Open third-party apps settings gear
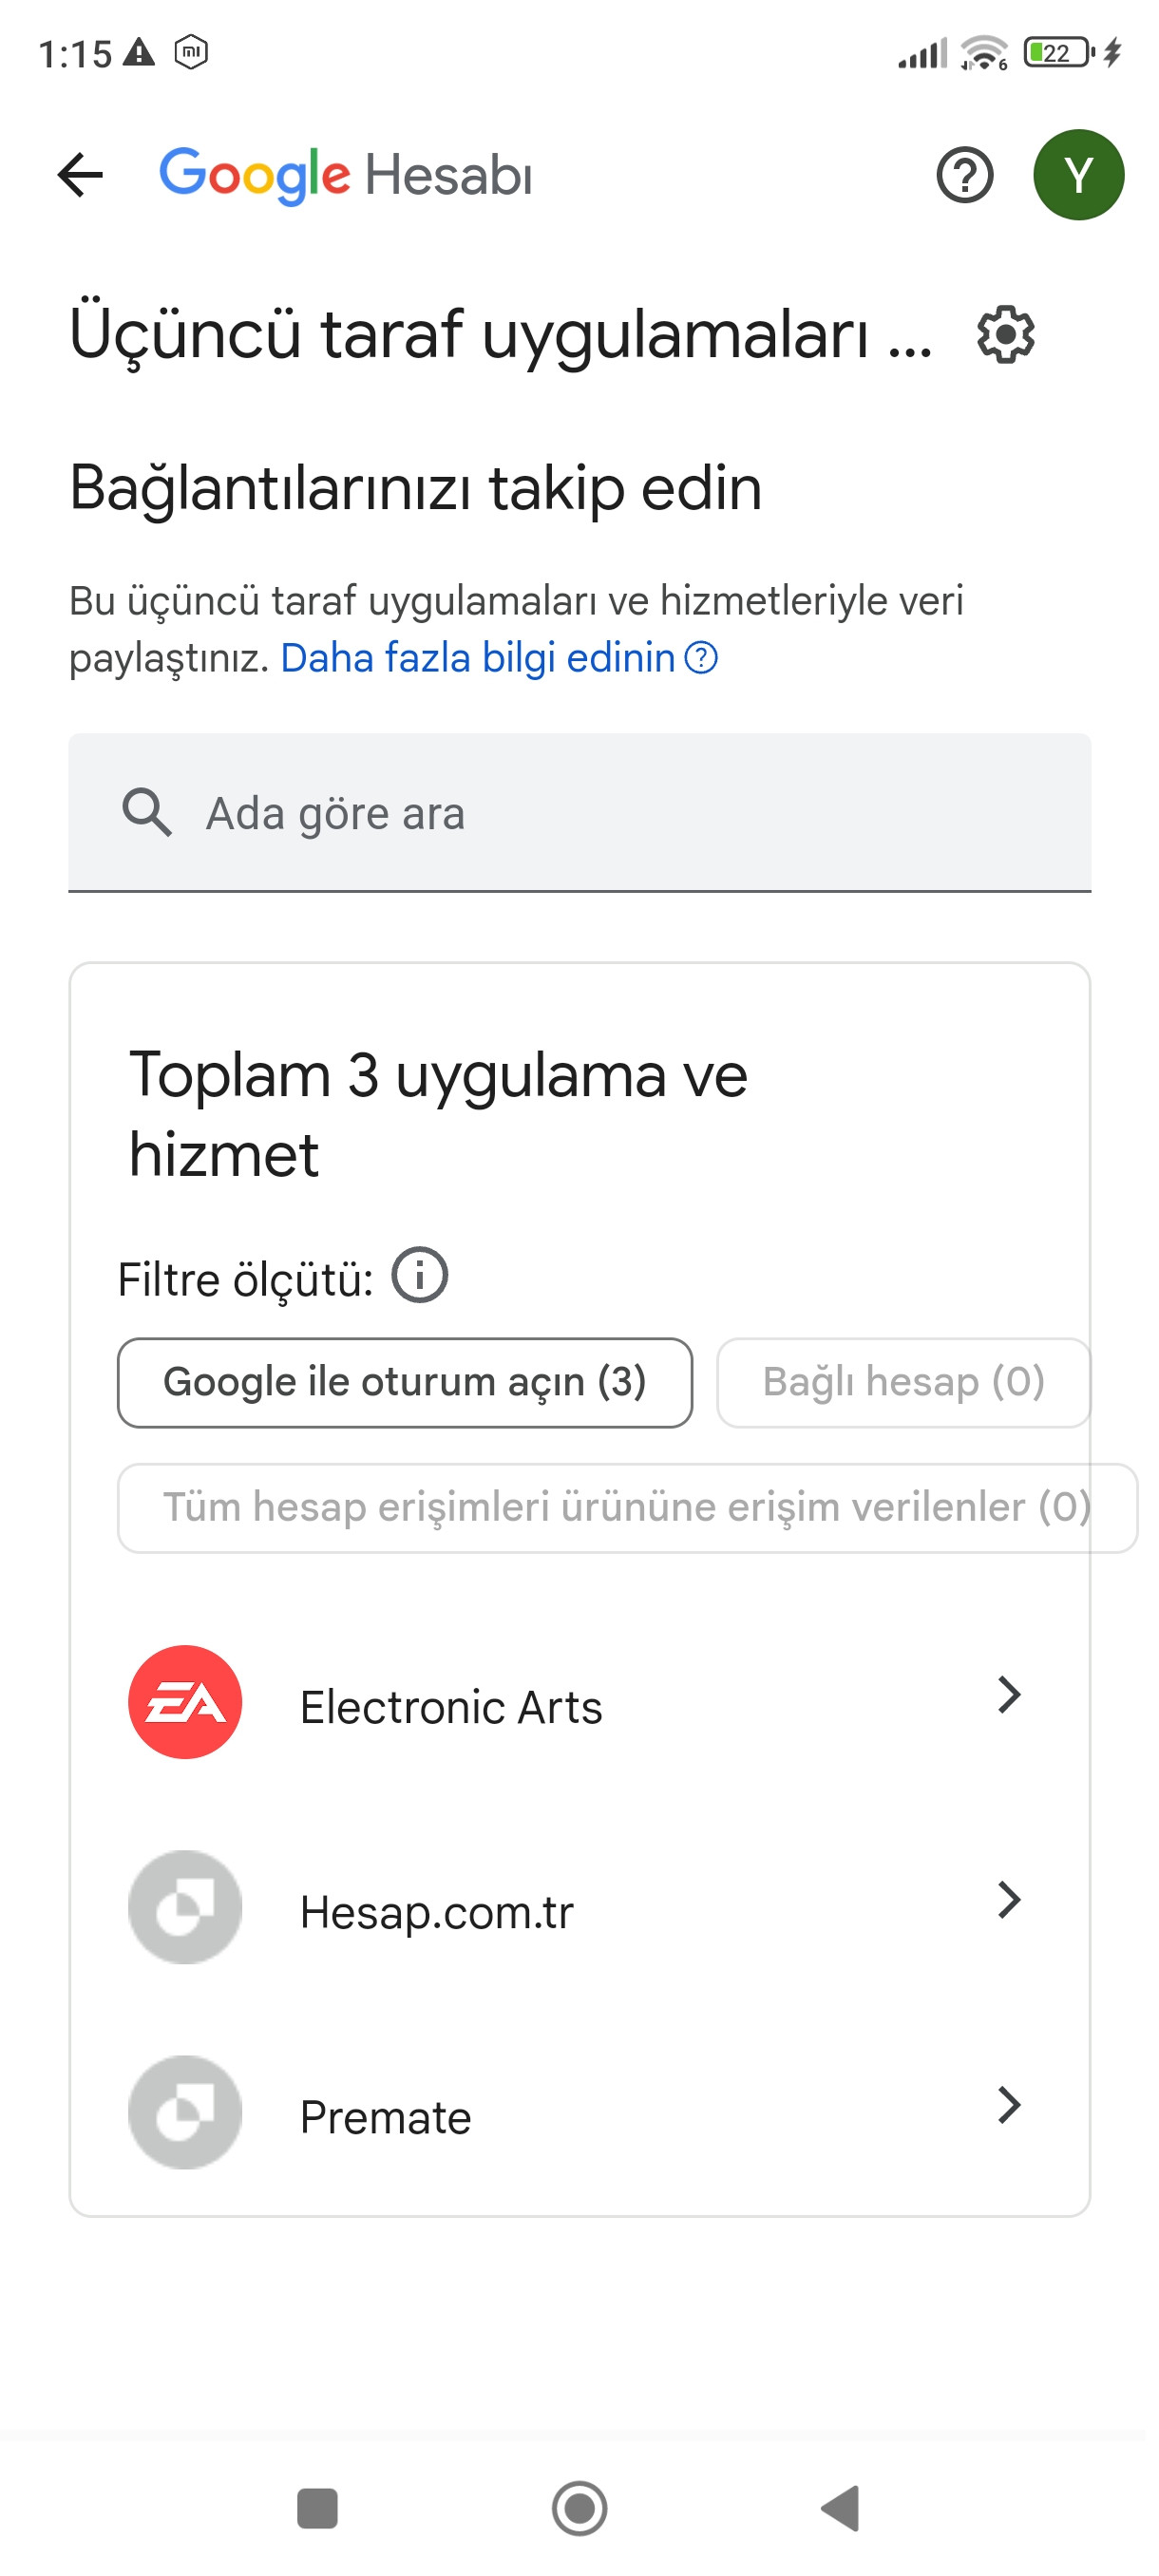Viewport: 1159px width, 2576px height. pos(1005,334)
